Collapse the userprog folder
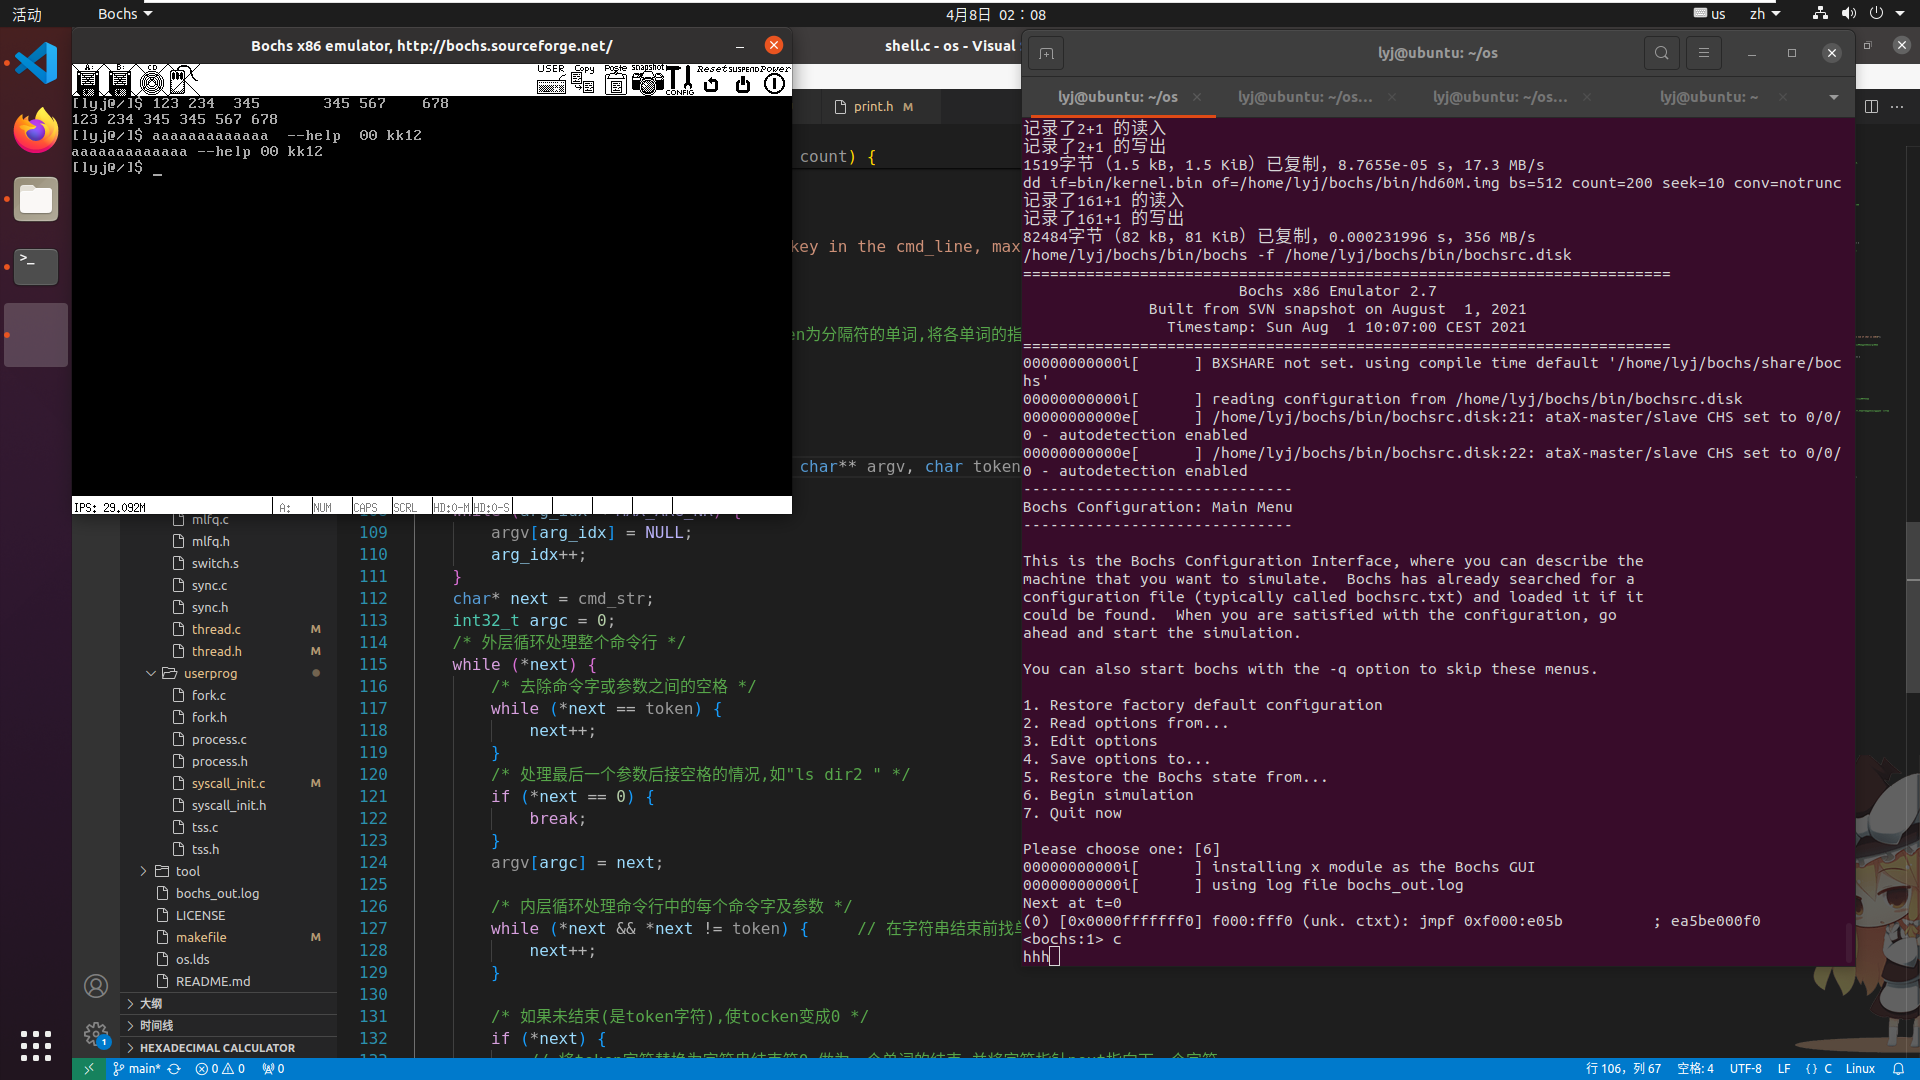 pos(229,673)
